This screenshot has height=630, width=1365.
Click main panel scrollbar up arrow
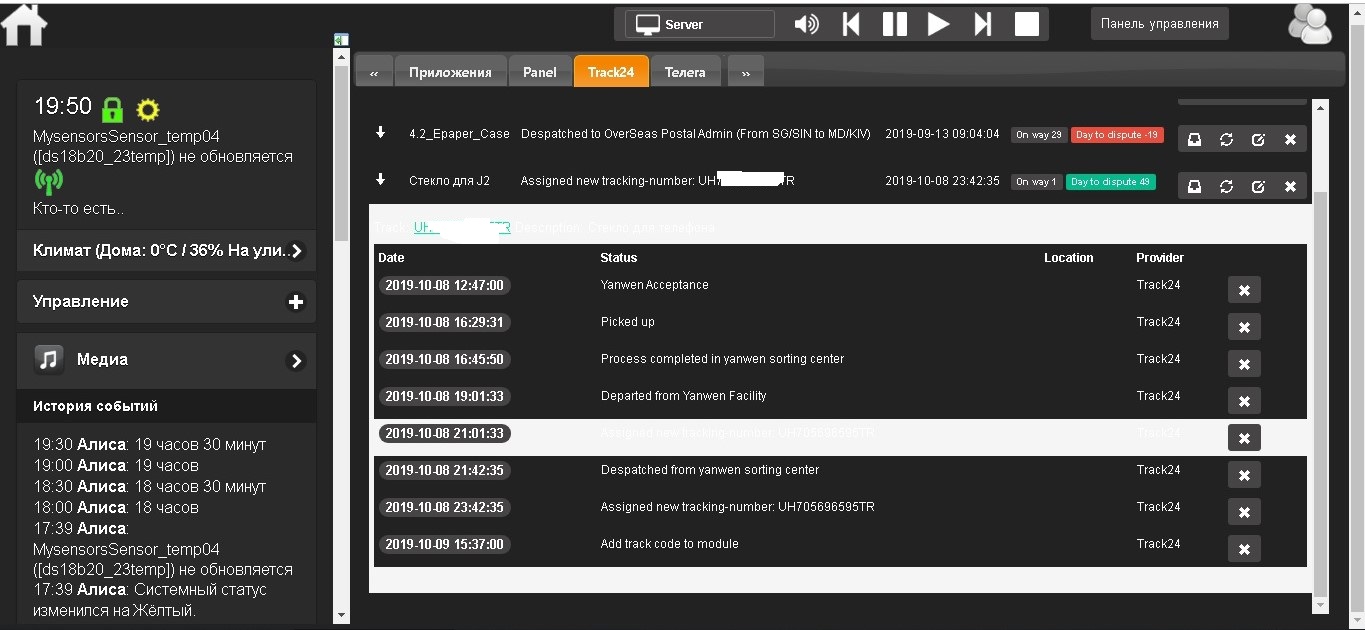[x=1320, y=106]
